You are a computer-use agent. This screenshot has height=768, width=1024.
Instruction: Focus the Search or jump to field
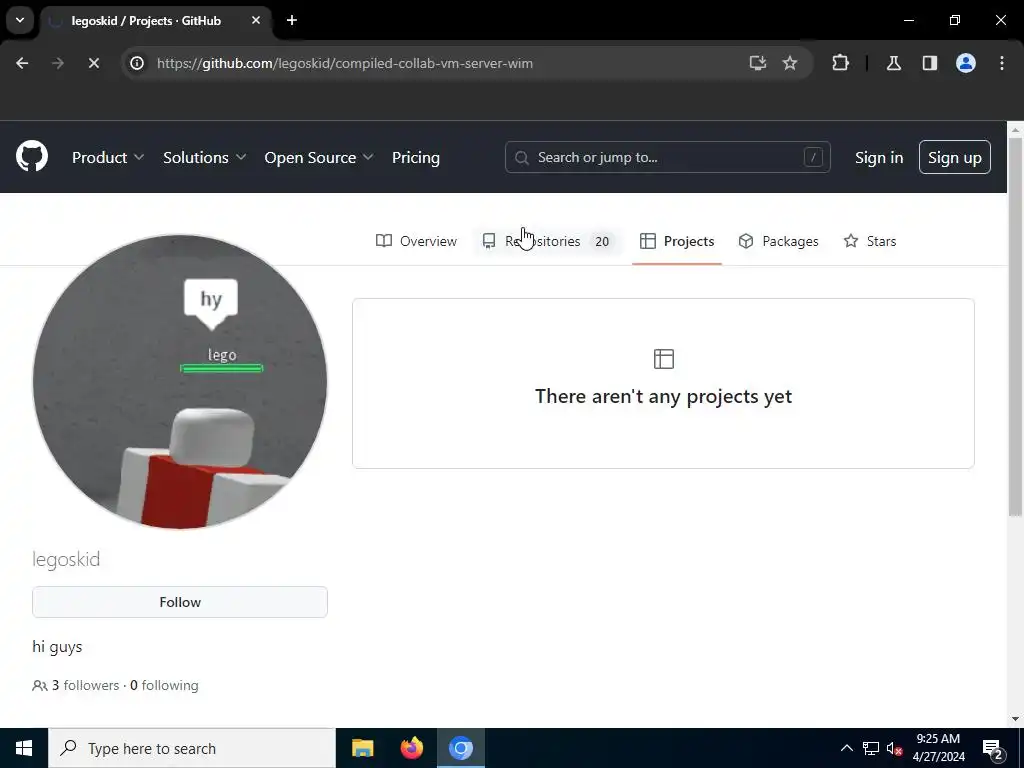(x=667, y=157)
